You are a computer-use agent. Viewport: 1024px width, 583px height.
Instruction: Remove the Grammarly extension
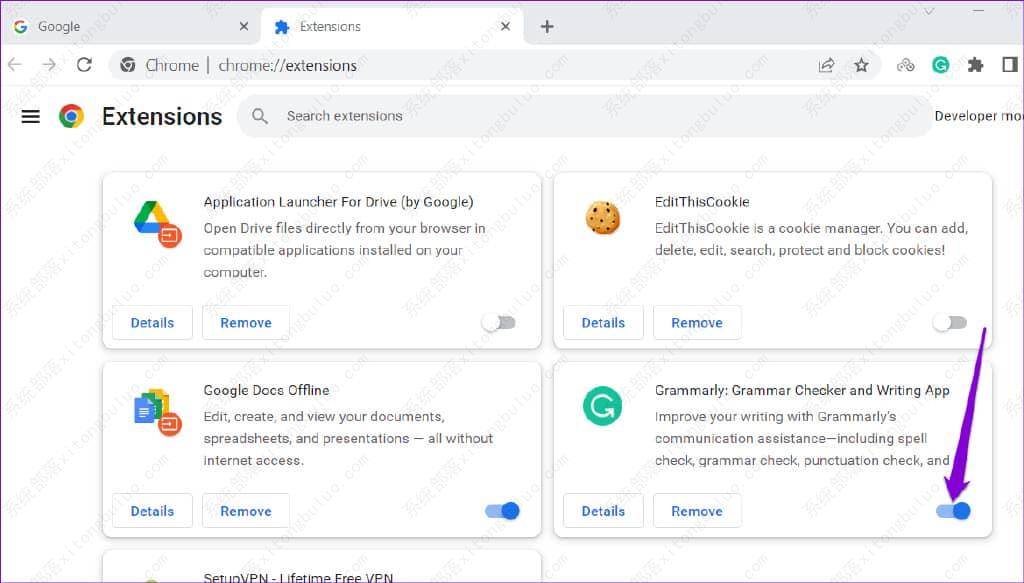[x=697, y=511]
